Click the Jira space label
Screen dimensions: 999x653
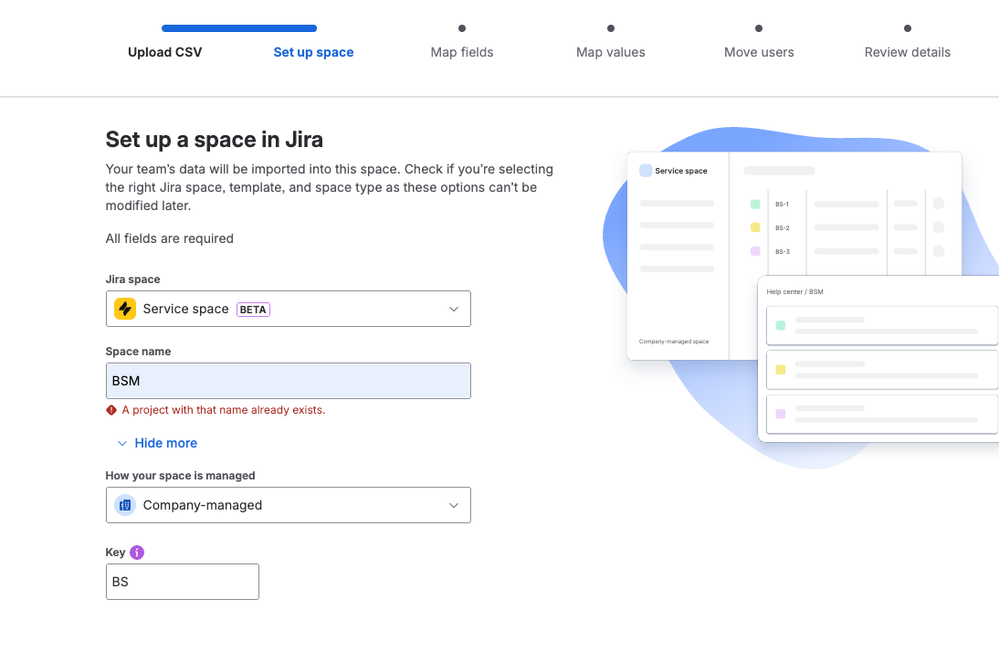point(133,279)
